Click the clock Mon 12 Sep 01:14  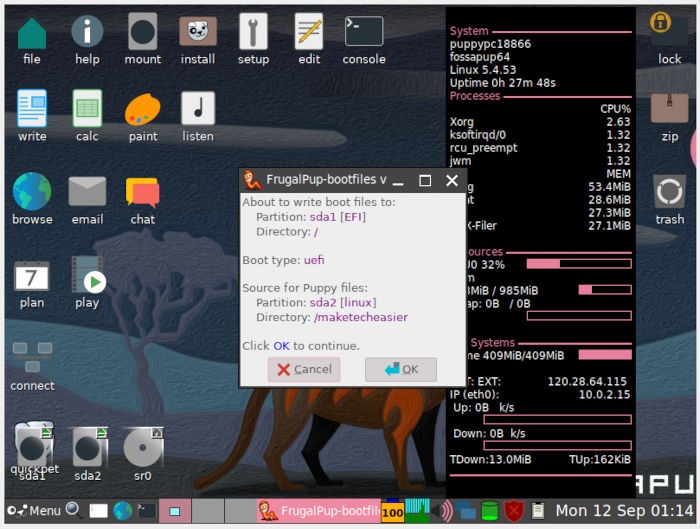point(624,511)
